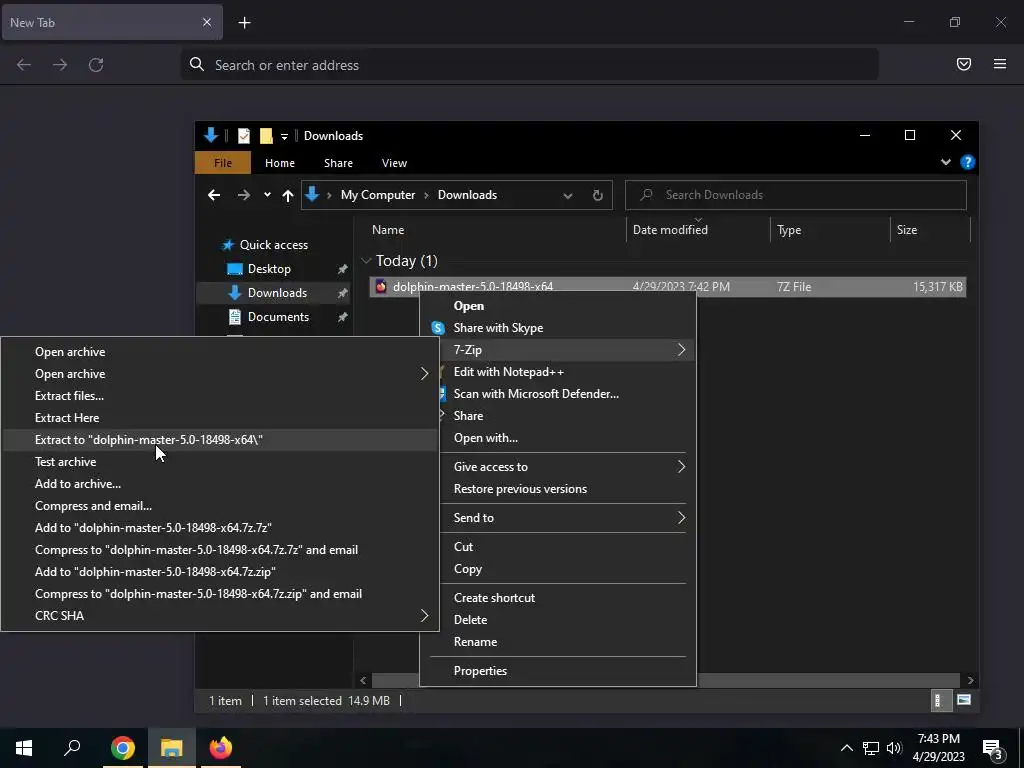Click the Firefox back arrow icon
The image size is (1024, 768).
point(24,65)
